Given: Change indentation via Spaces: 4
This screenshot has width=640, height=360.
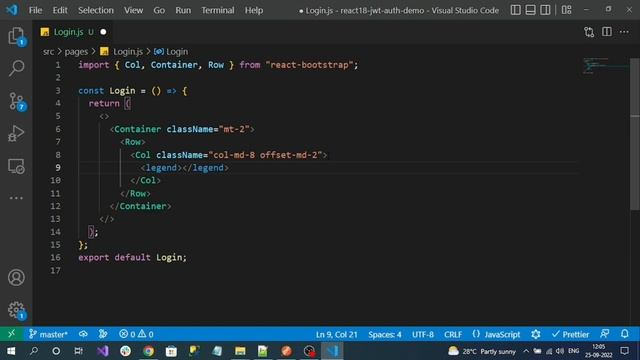Looking at the screenshot, I should point(385,334).
